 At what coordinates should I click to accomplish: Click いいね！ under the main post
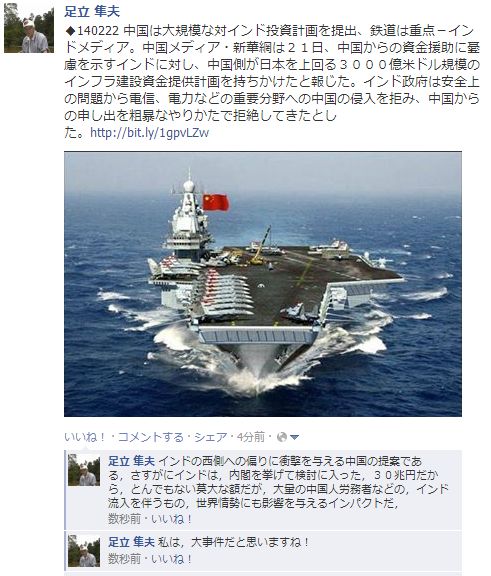(x=85, y=437)
